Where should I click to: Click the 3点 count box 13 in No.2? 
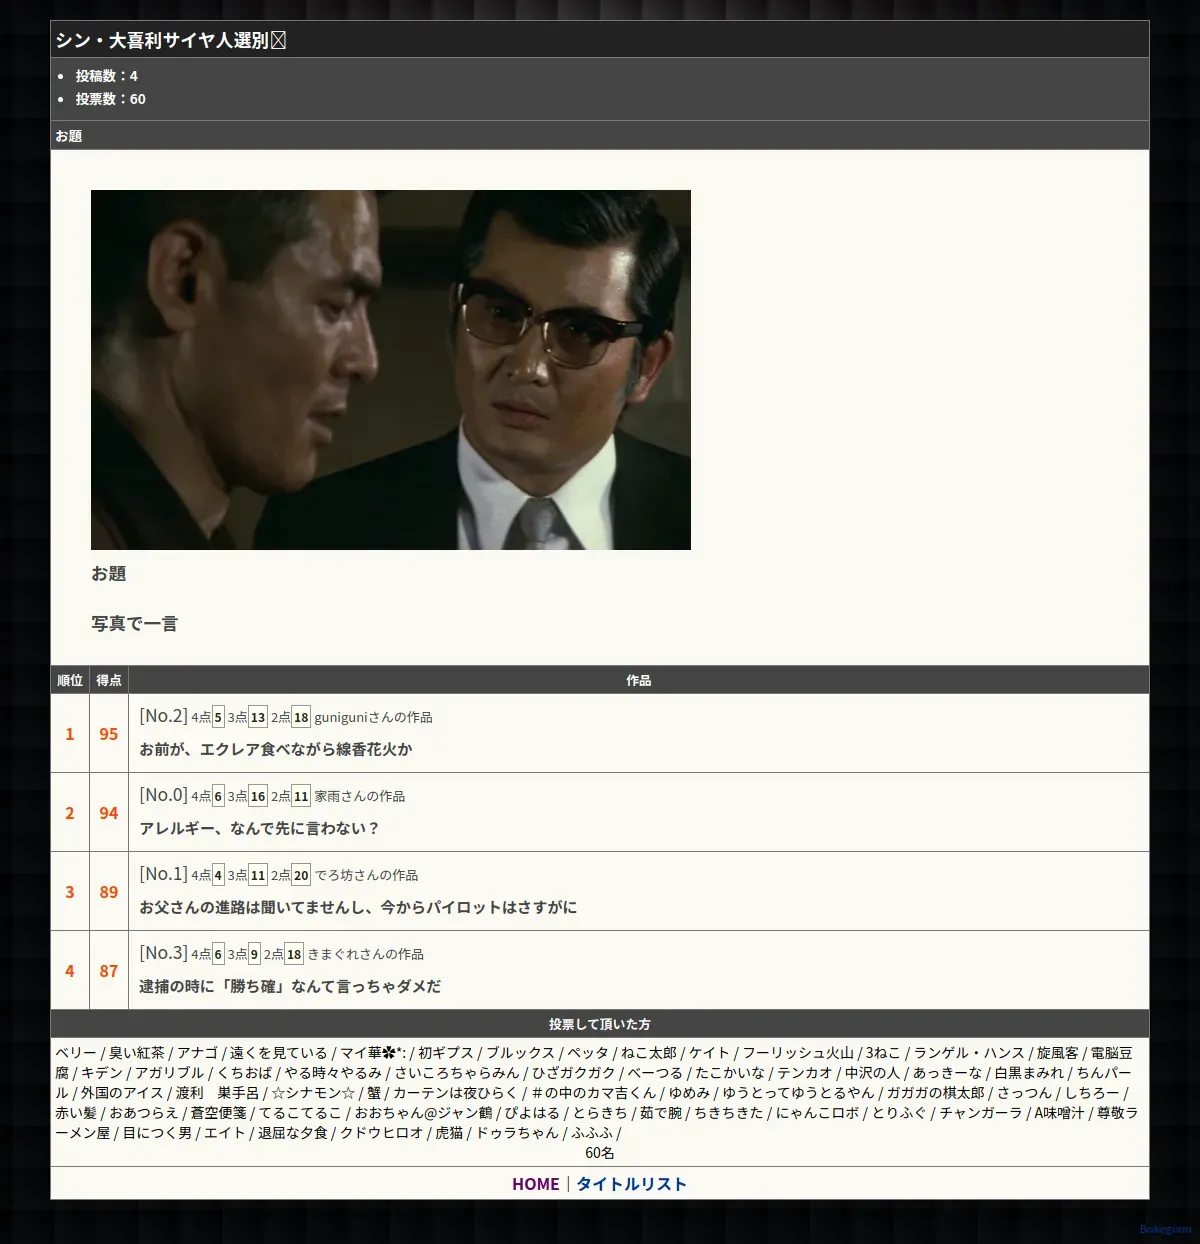coord(258,717)
